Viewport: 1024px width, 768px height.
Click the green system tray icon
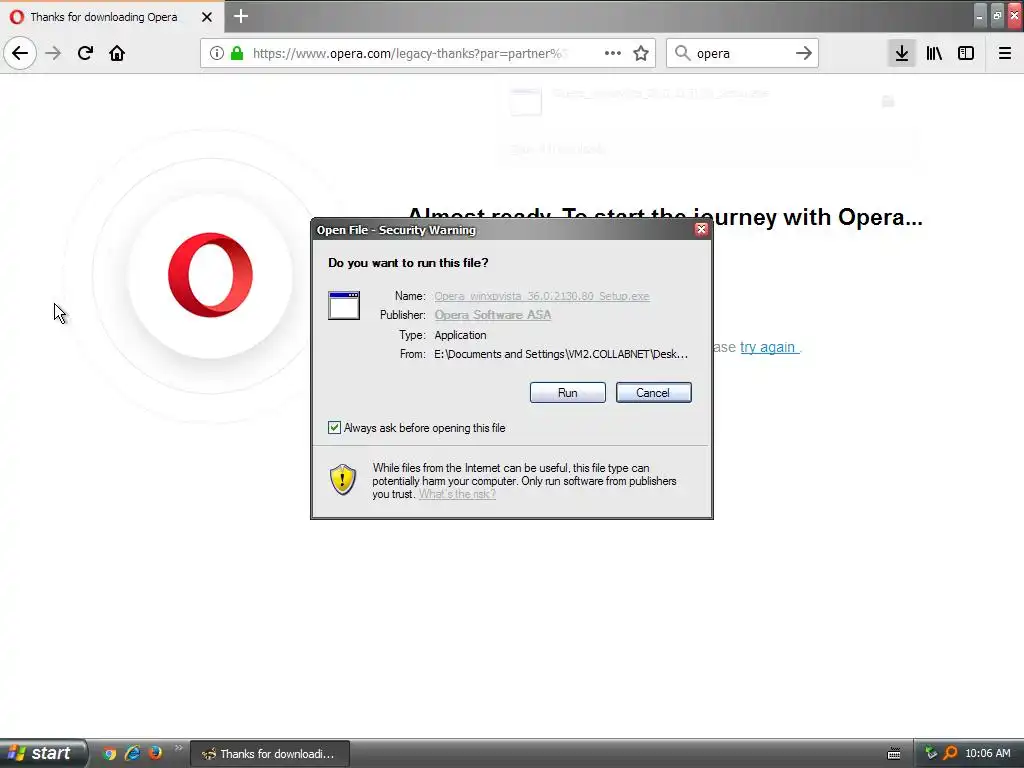point(931,754)
